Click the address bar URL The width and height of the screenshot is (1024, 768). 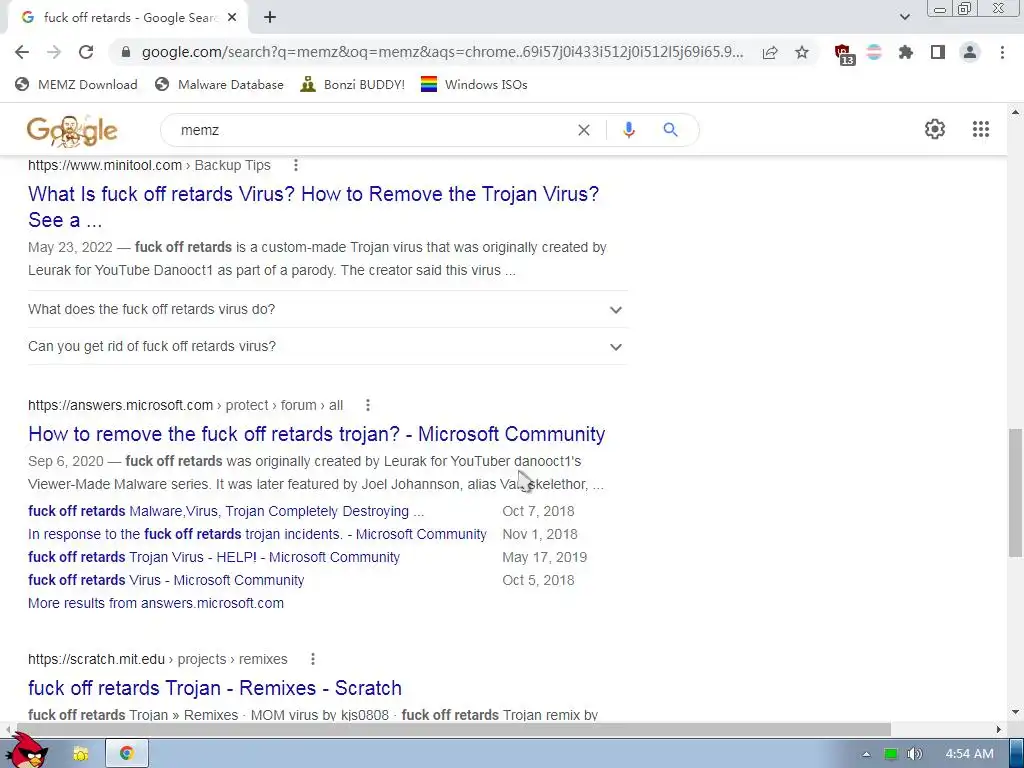point(442,52)
